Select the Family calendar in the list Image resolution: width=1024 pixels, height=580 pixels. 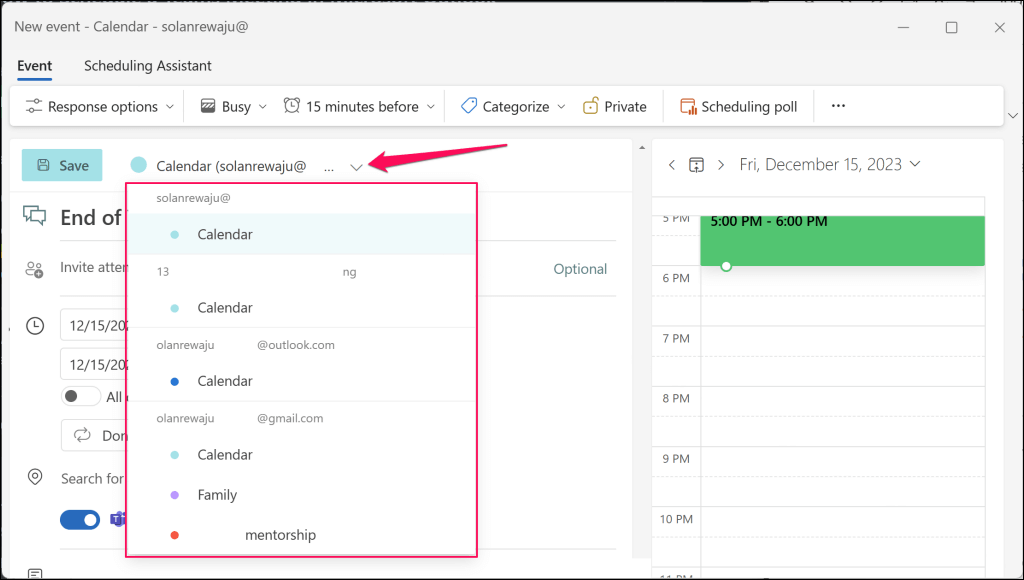coord(217,495)
